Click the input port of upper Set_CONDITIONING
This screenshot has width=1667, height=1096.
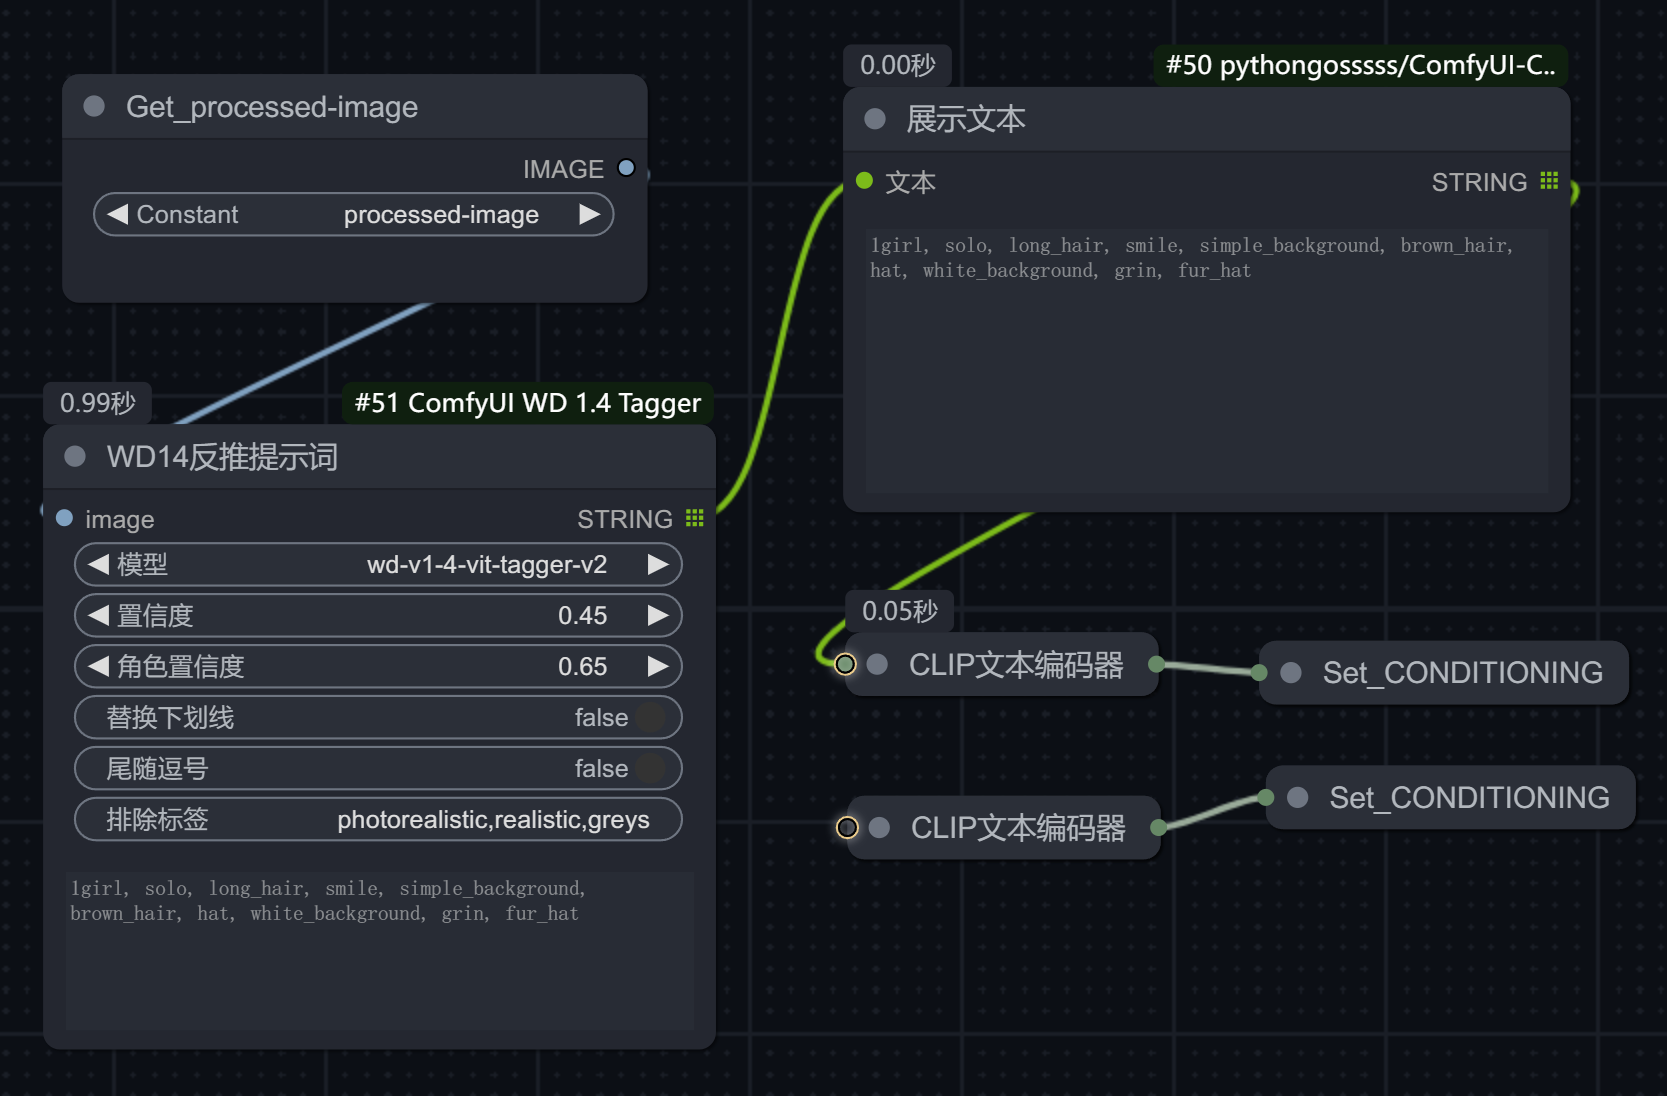click(1260, 672)
